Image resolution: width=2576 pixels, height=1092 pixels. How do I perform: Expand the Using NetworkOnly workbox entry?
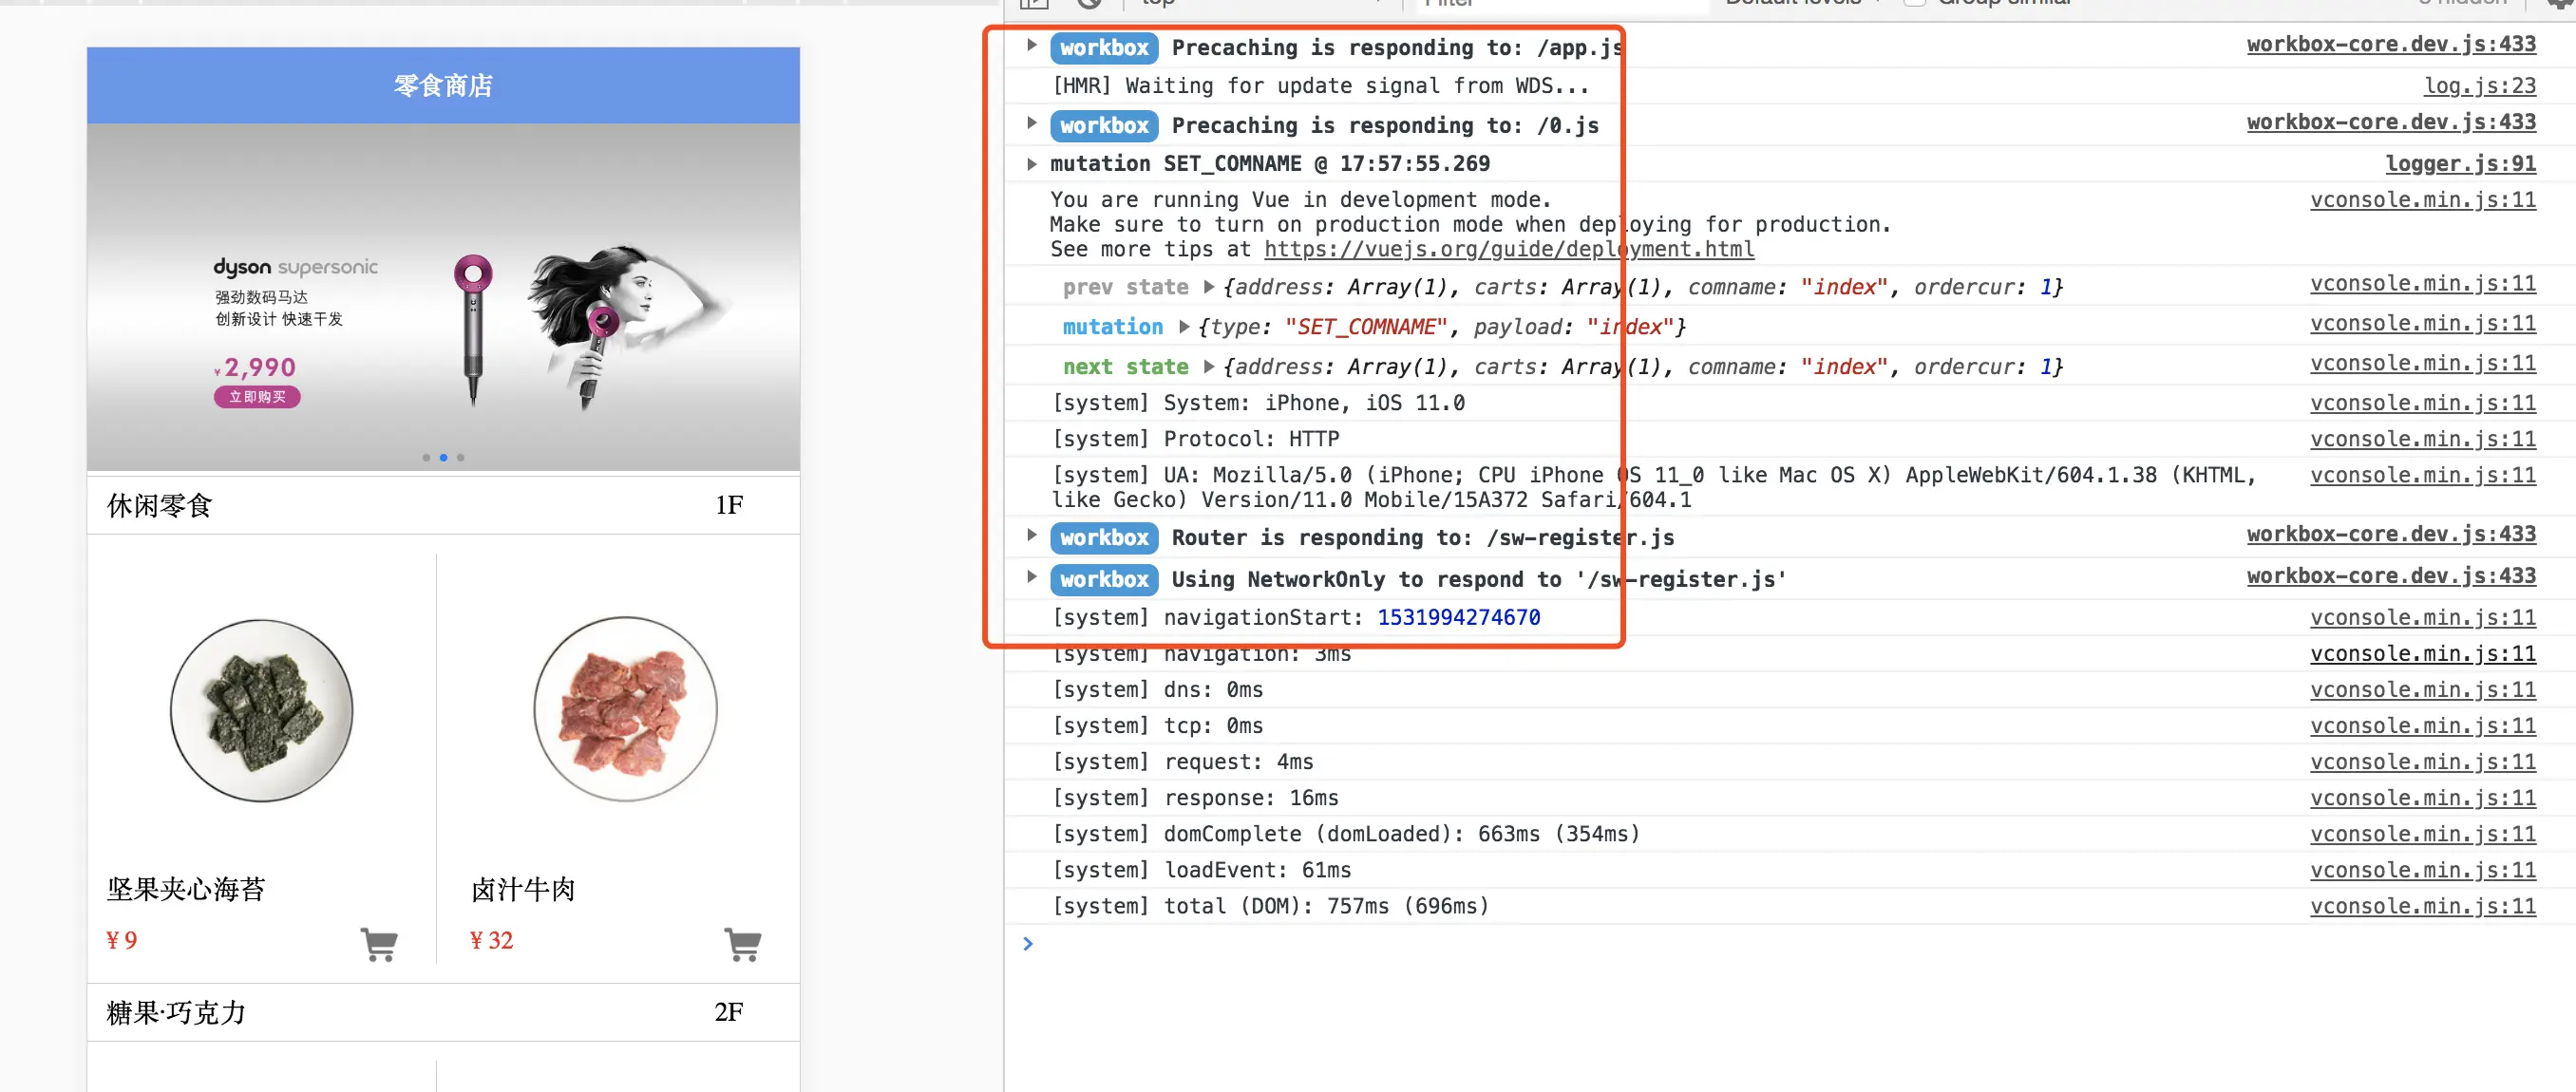(x=1031, y=577)
